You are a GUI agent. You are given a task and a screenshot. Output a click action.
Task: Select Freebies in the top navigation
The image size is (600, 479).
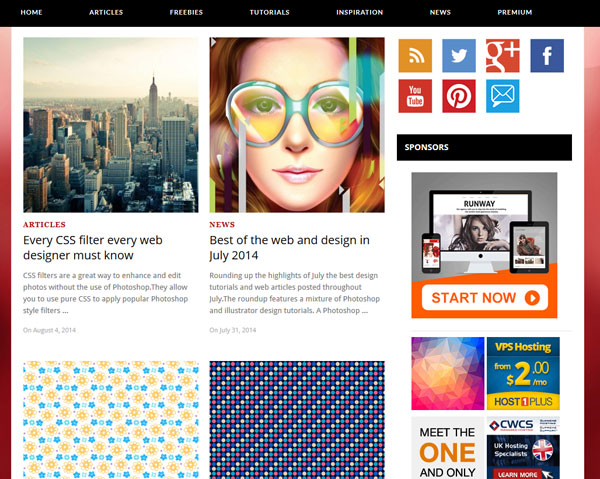187,13
